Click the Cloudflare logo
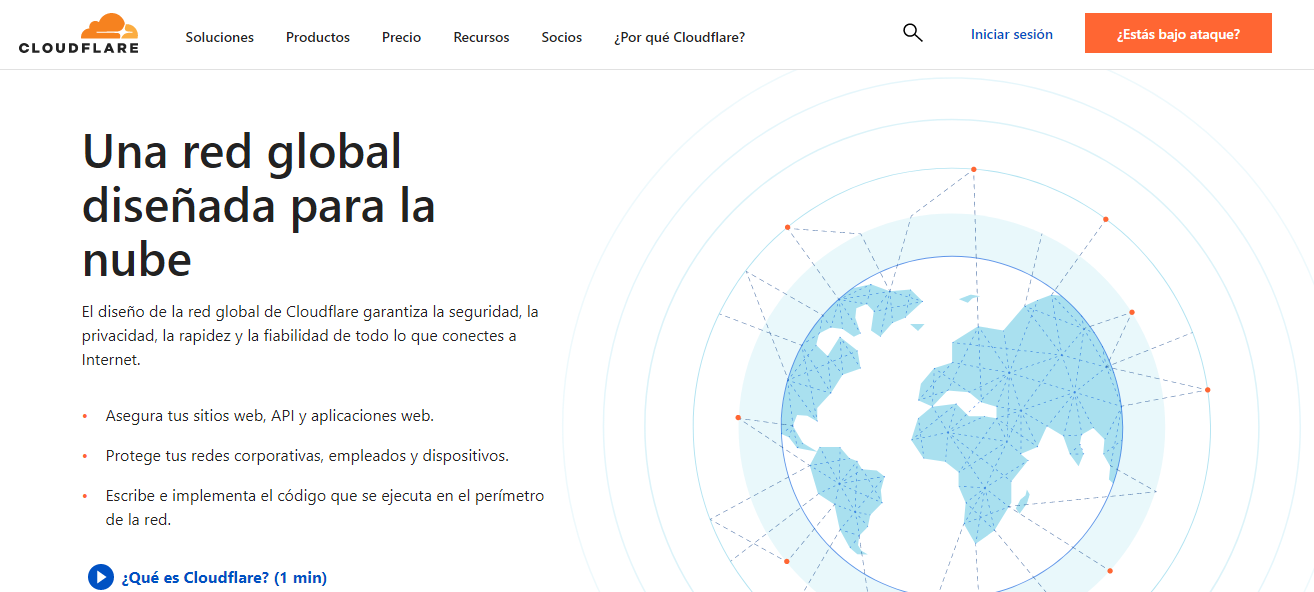 (x=79, y=34)
